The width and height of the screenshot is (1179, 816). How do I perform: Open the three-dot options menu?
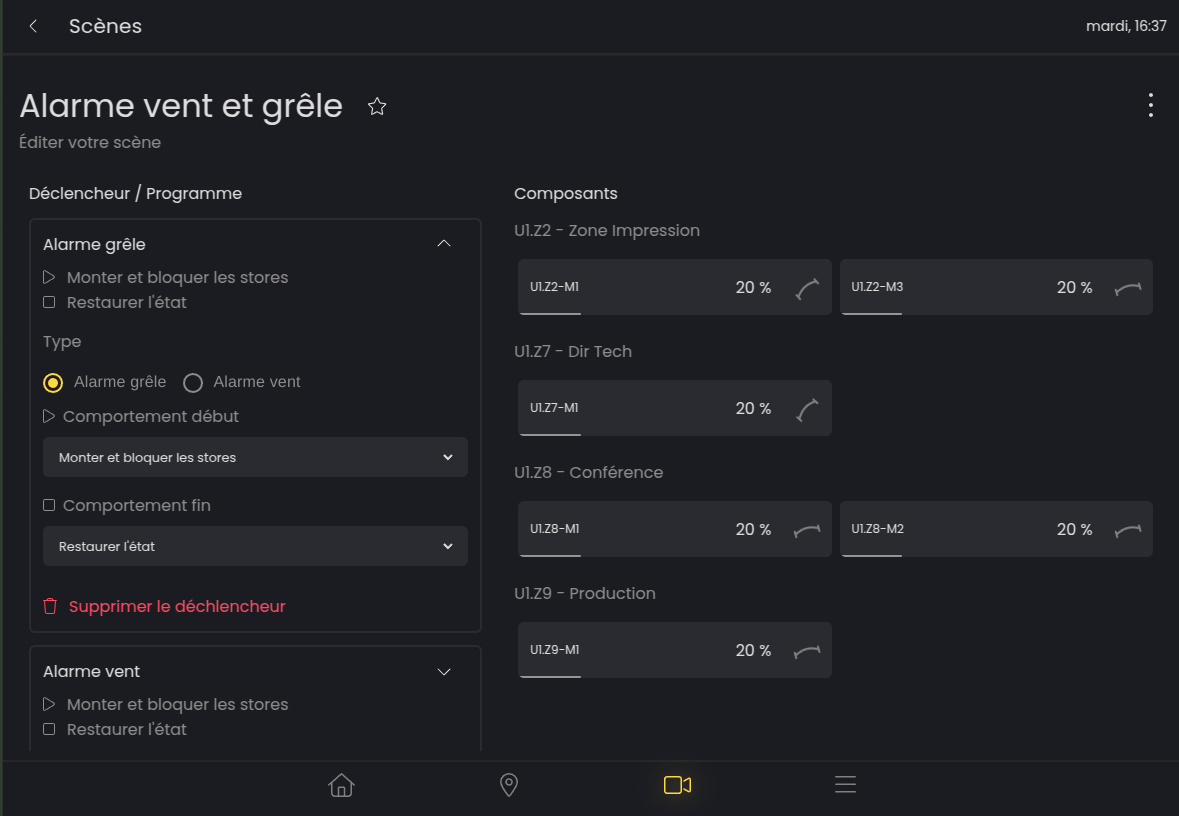click(1151, 105)
